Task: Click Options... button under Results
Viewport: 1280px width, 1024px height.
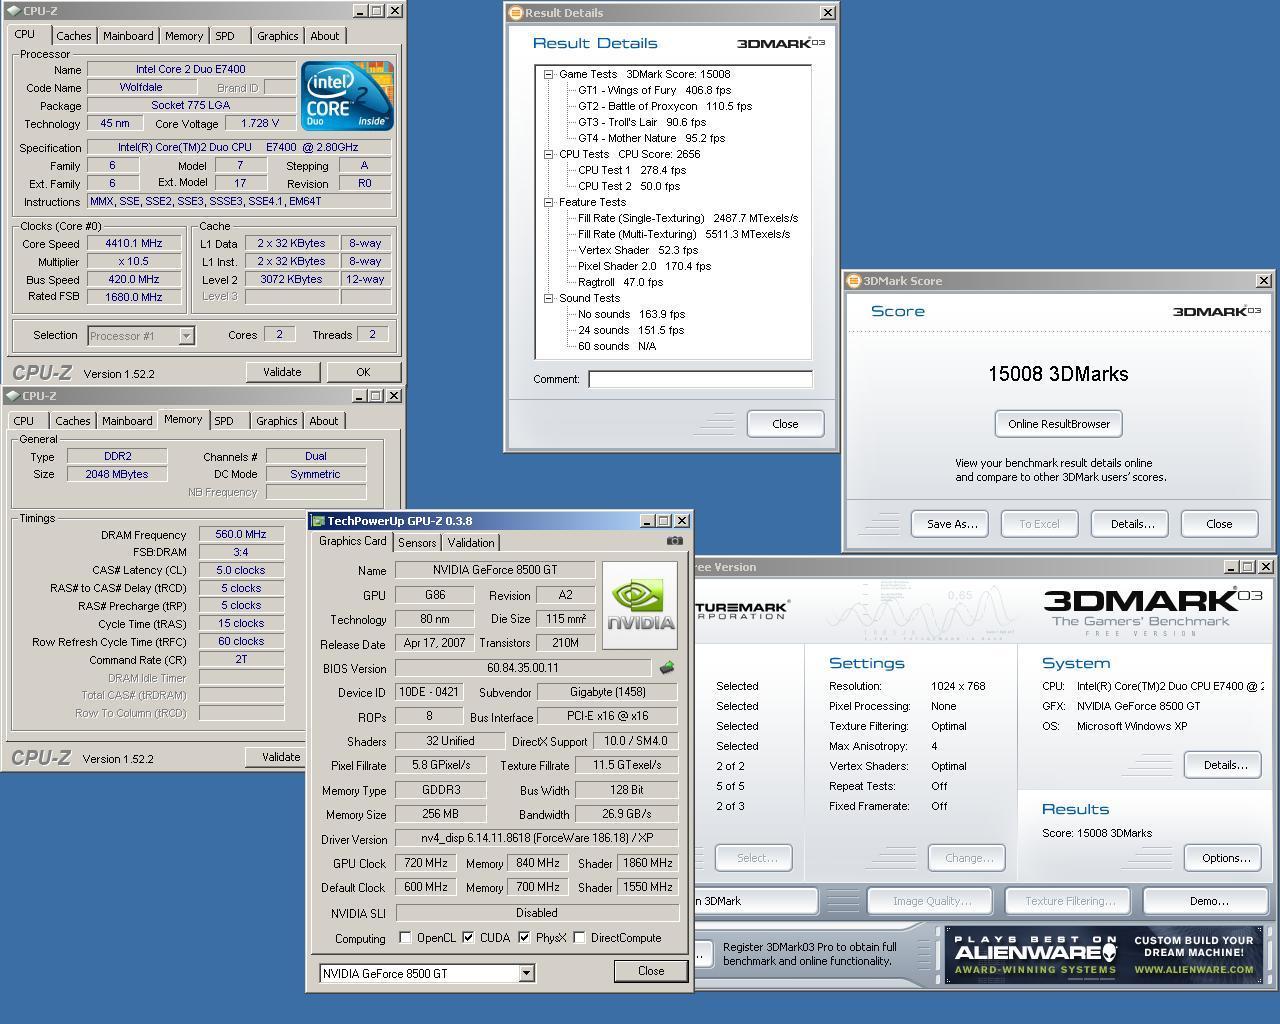Action: [1224, 858]
